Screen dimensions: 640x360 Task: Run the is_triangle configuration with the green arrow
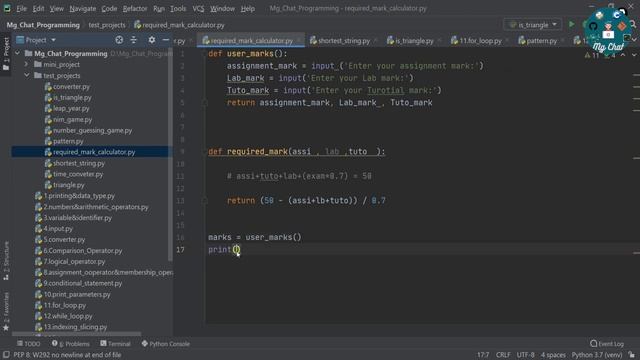[571, 24]
